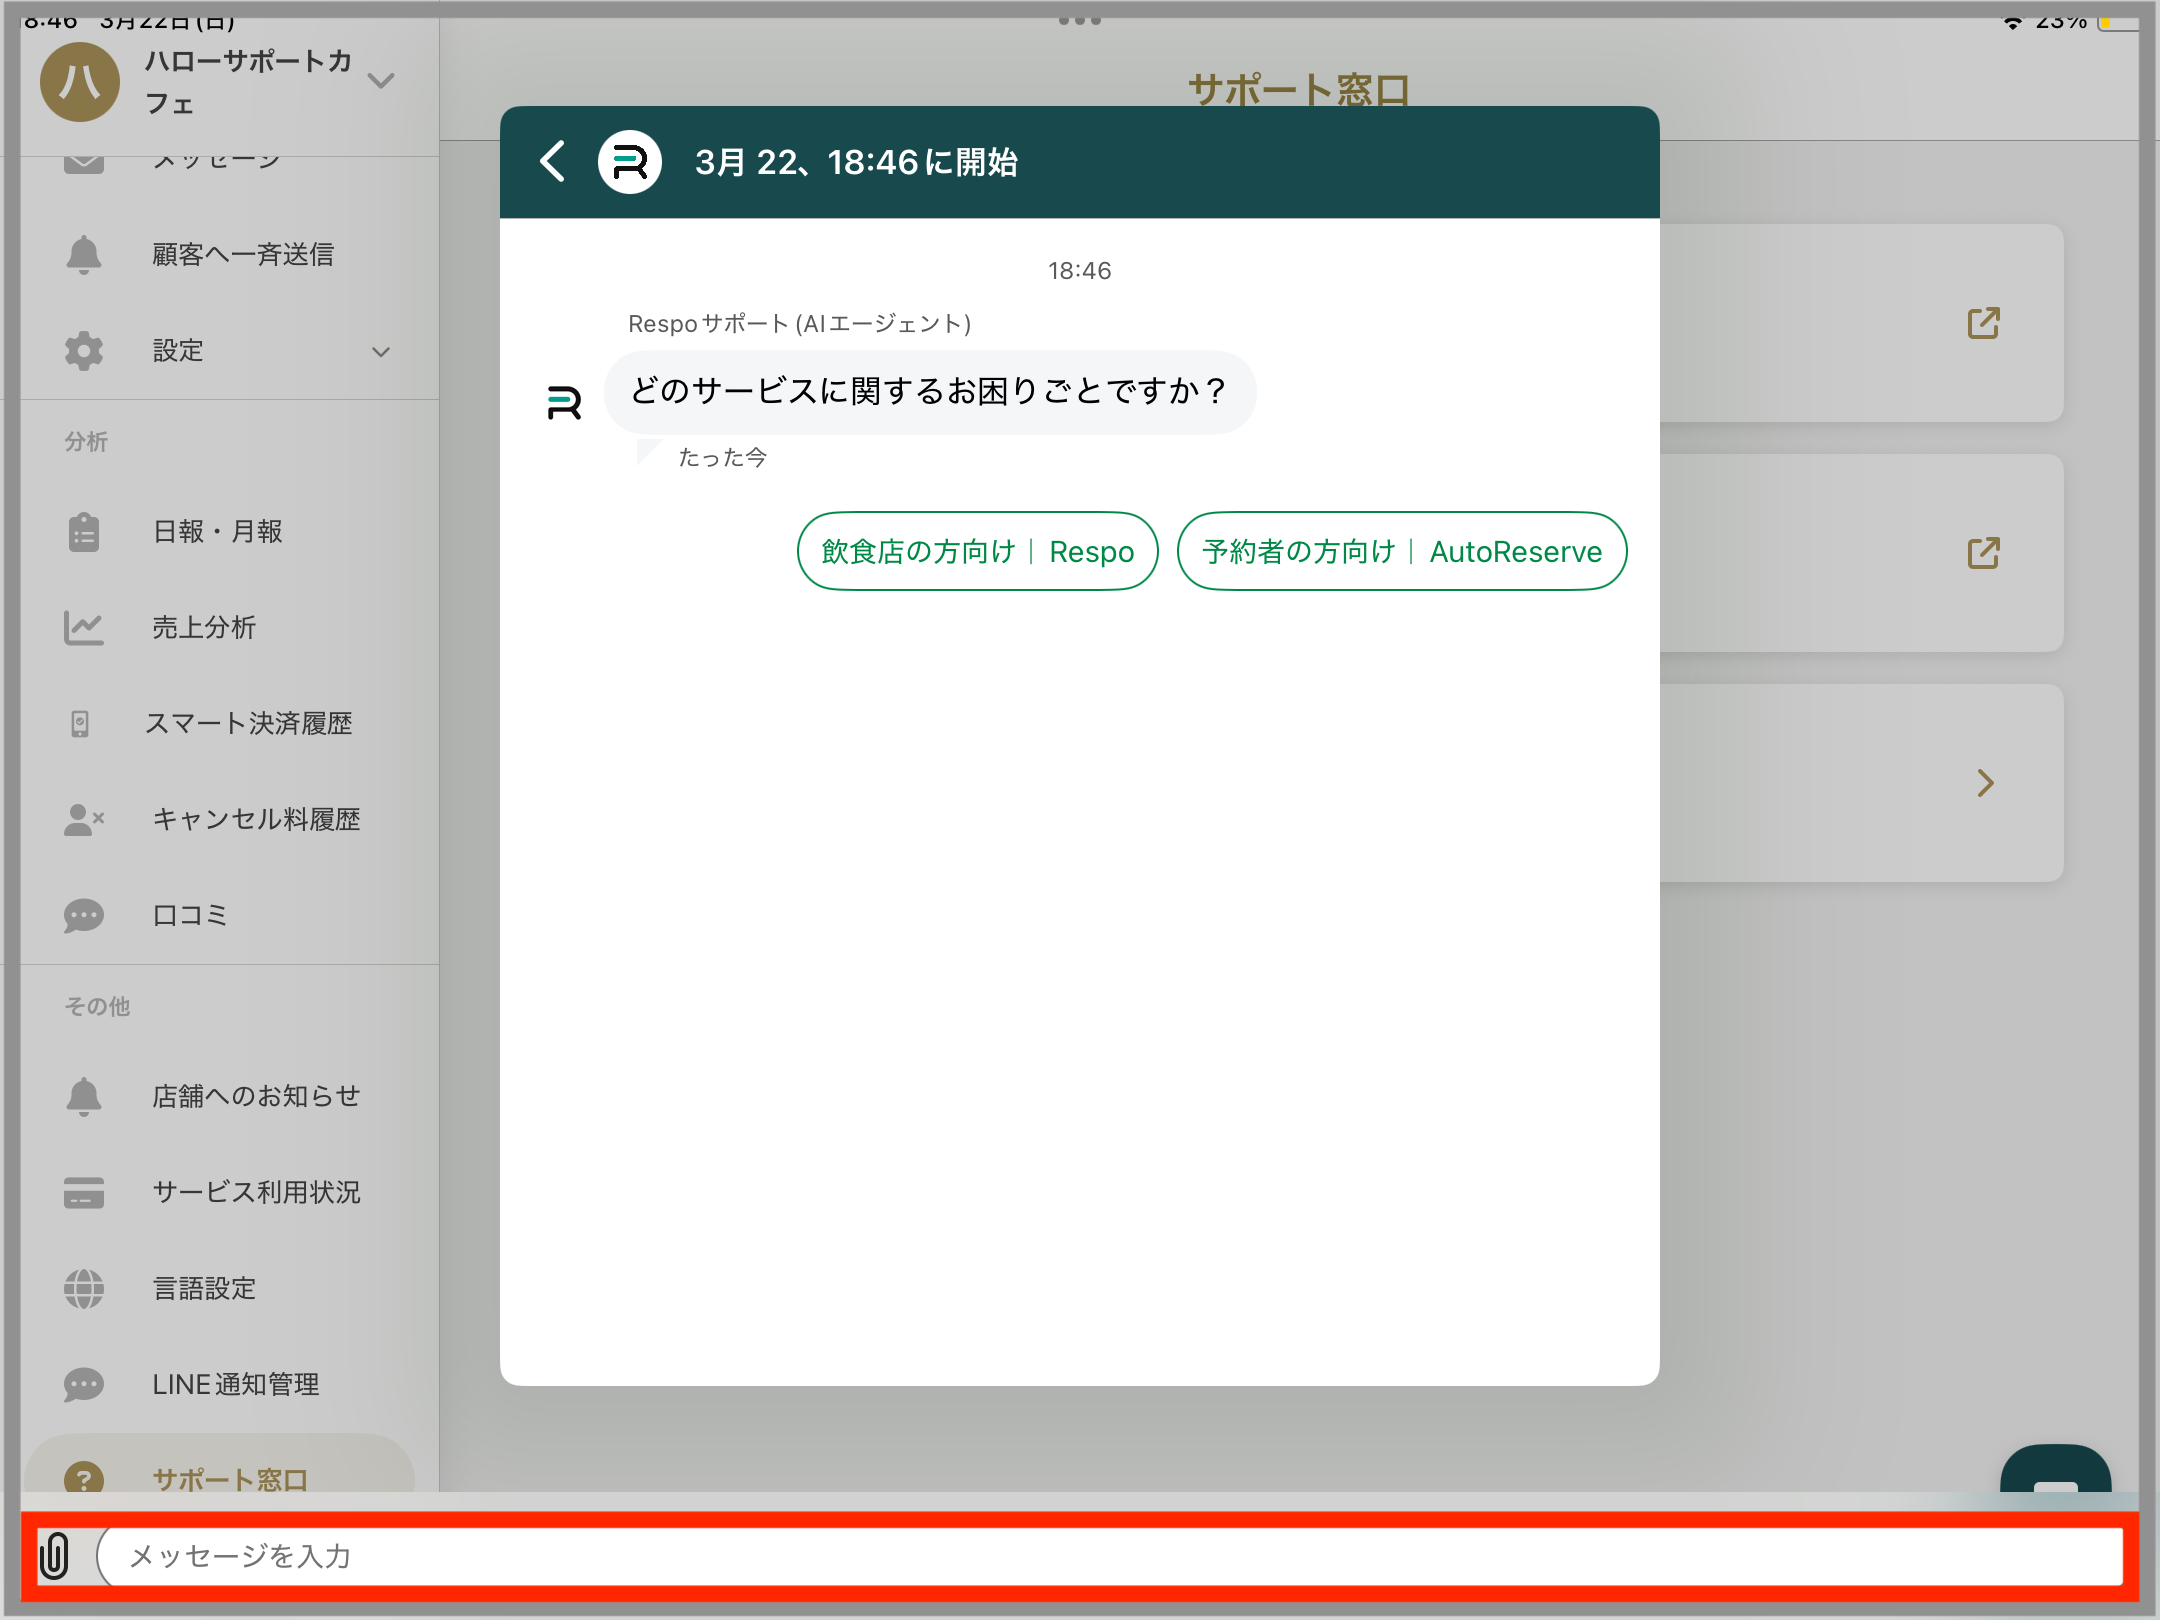Open スマート決済履歴 menu item

pos(248,724)
